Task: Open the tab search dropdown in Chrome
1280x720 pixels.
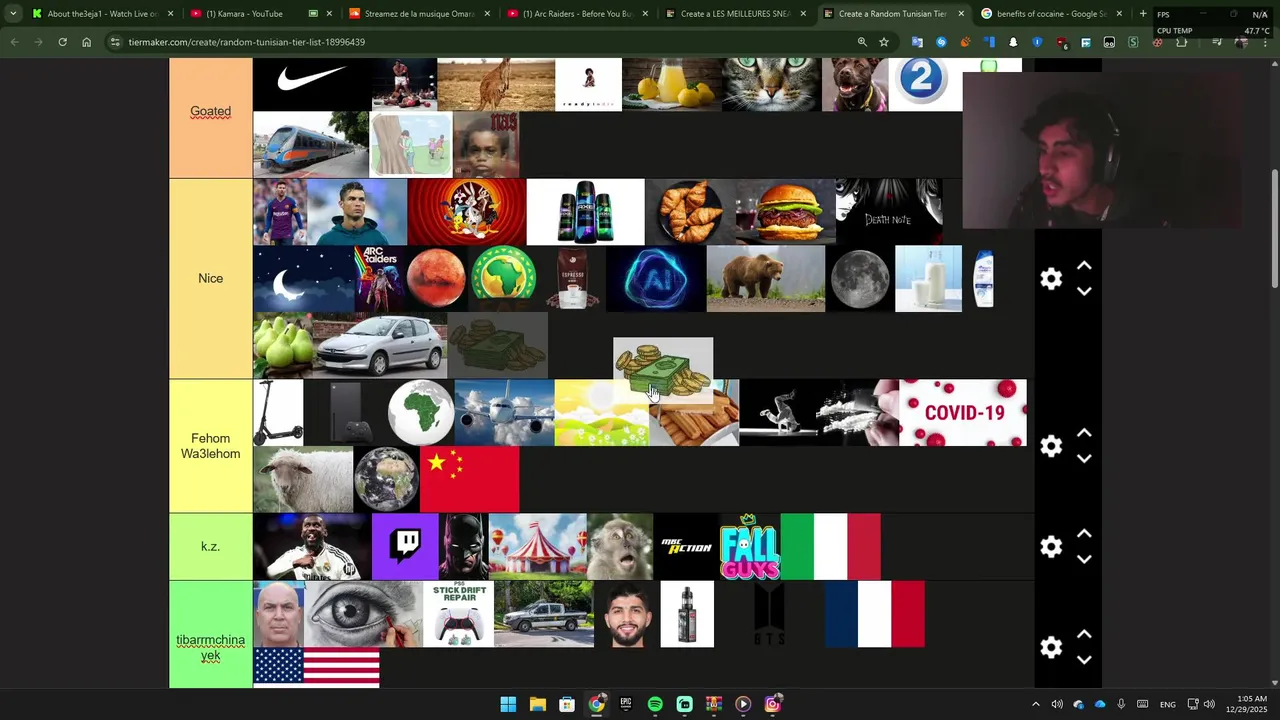Action: (x=12, y=14)
